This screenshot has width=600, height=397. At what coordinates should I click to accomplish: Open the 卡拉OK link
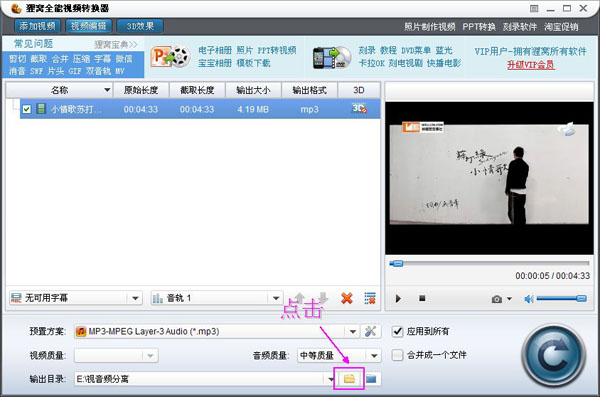click(x=371, y=63)
